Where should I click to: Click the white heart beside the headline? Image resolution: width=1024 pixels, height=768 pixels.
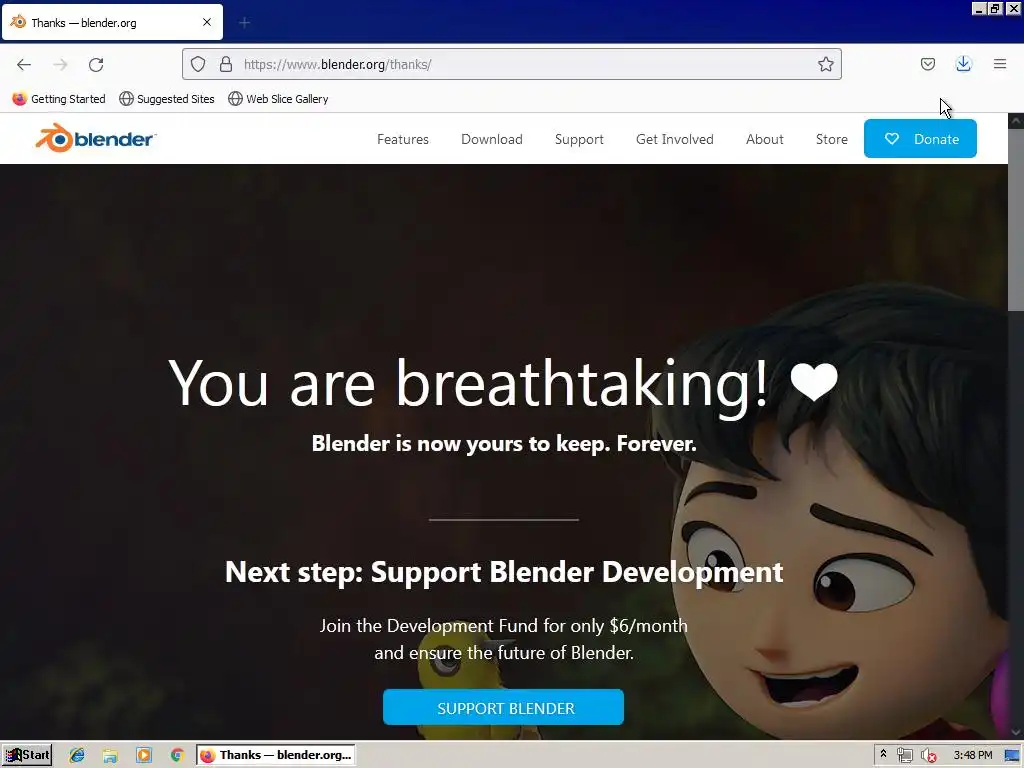click(x=814, y=381)
